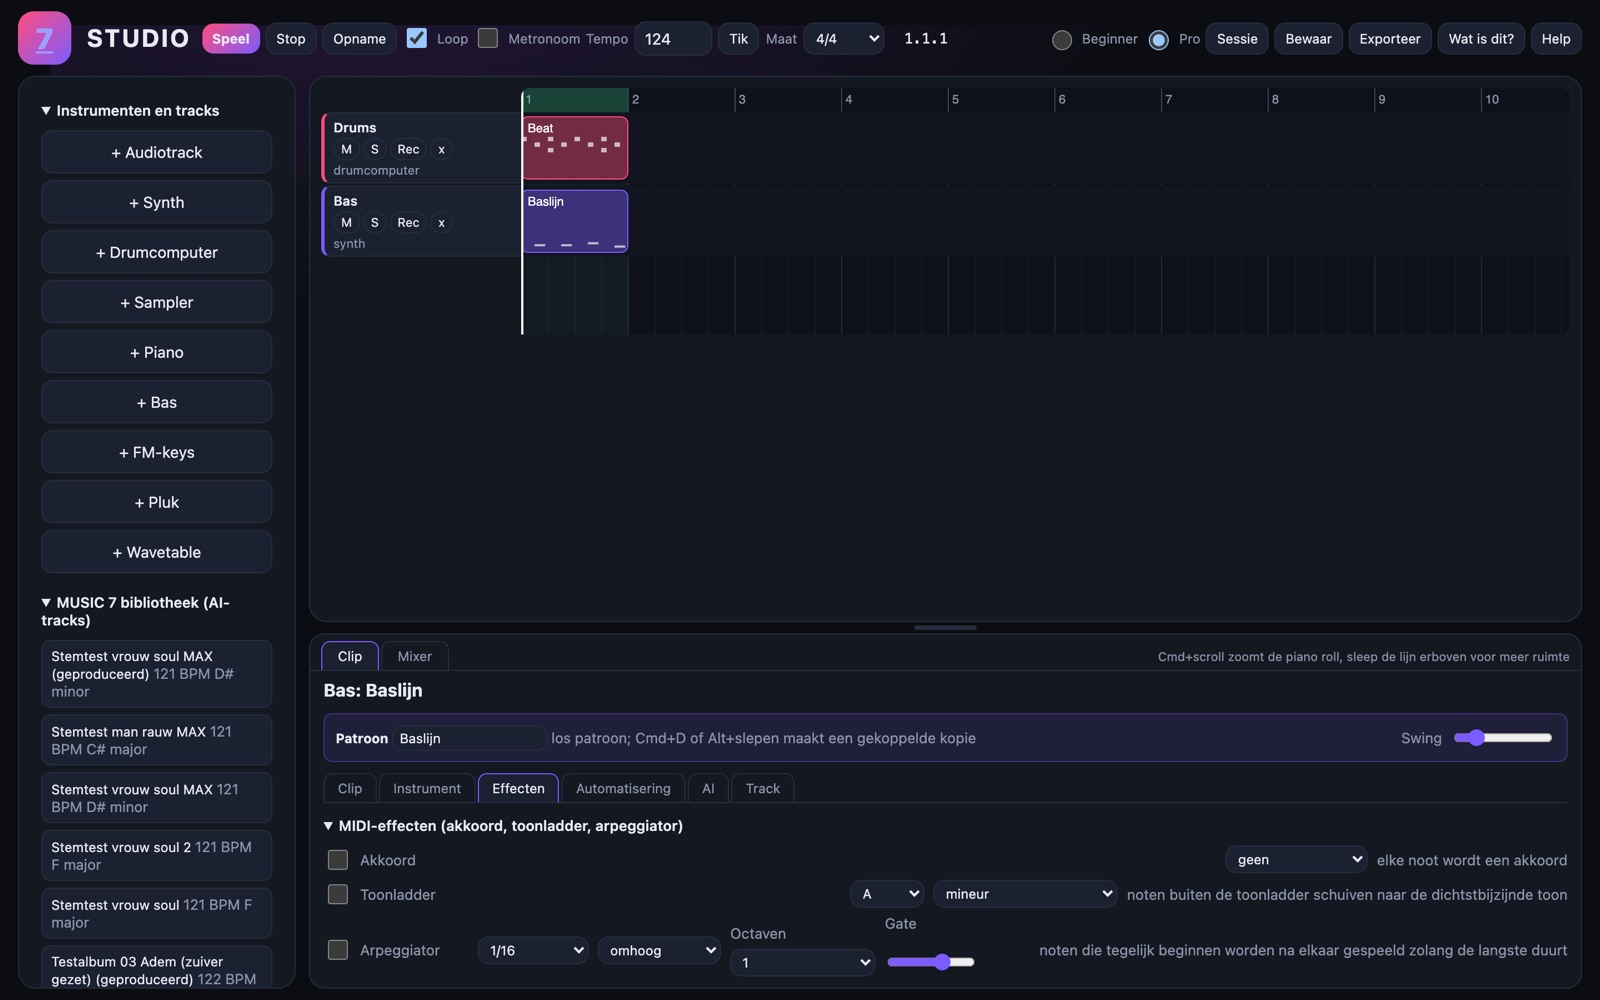Open the arpeggiator direction omhoog dropdown
This screenshot has height=1000, width=1600.
coord(659,950)
